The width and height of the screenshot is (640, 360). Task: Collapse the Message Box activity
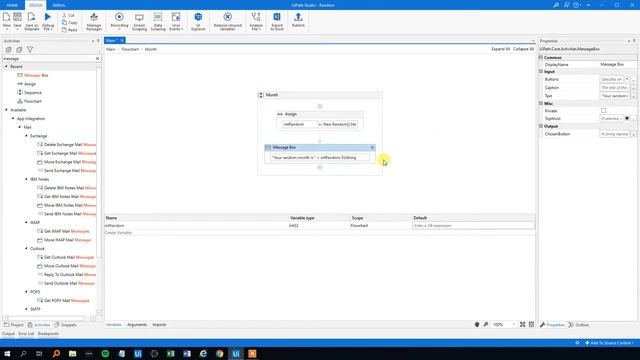(x=372, y=147)
